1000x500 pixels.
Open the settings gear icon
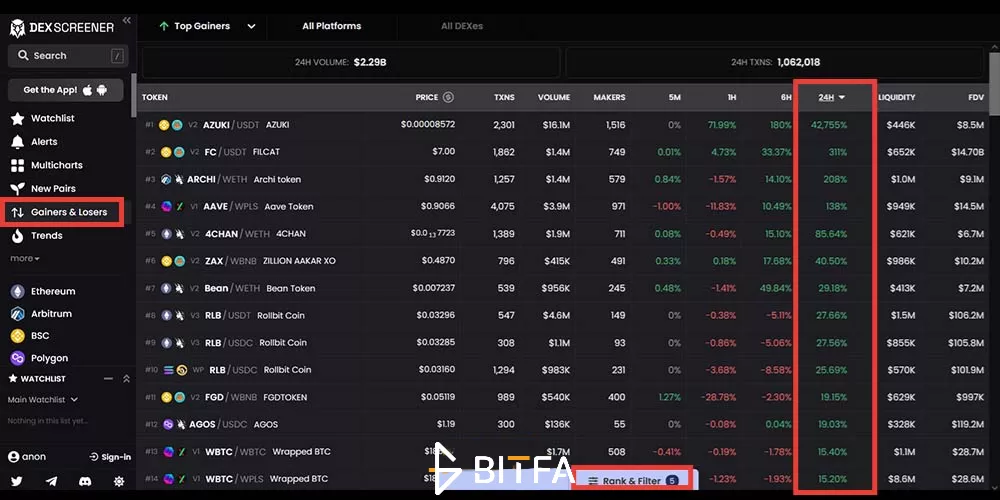point(119,482)
